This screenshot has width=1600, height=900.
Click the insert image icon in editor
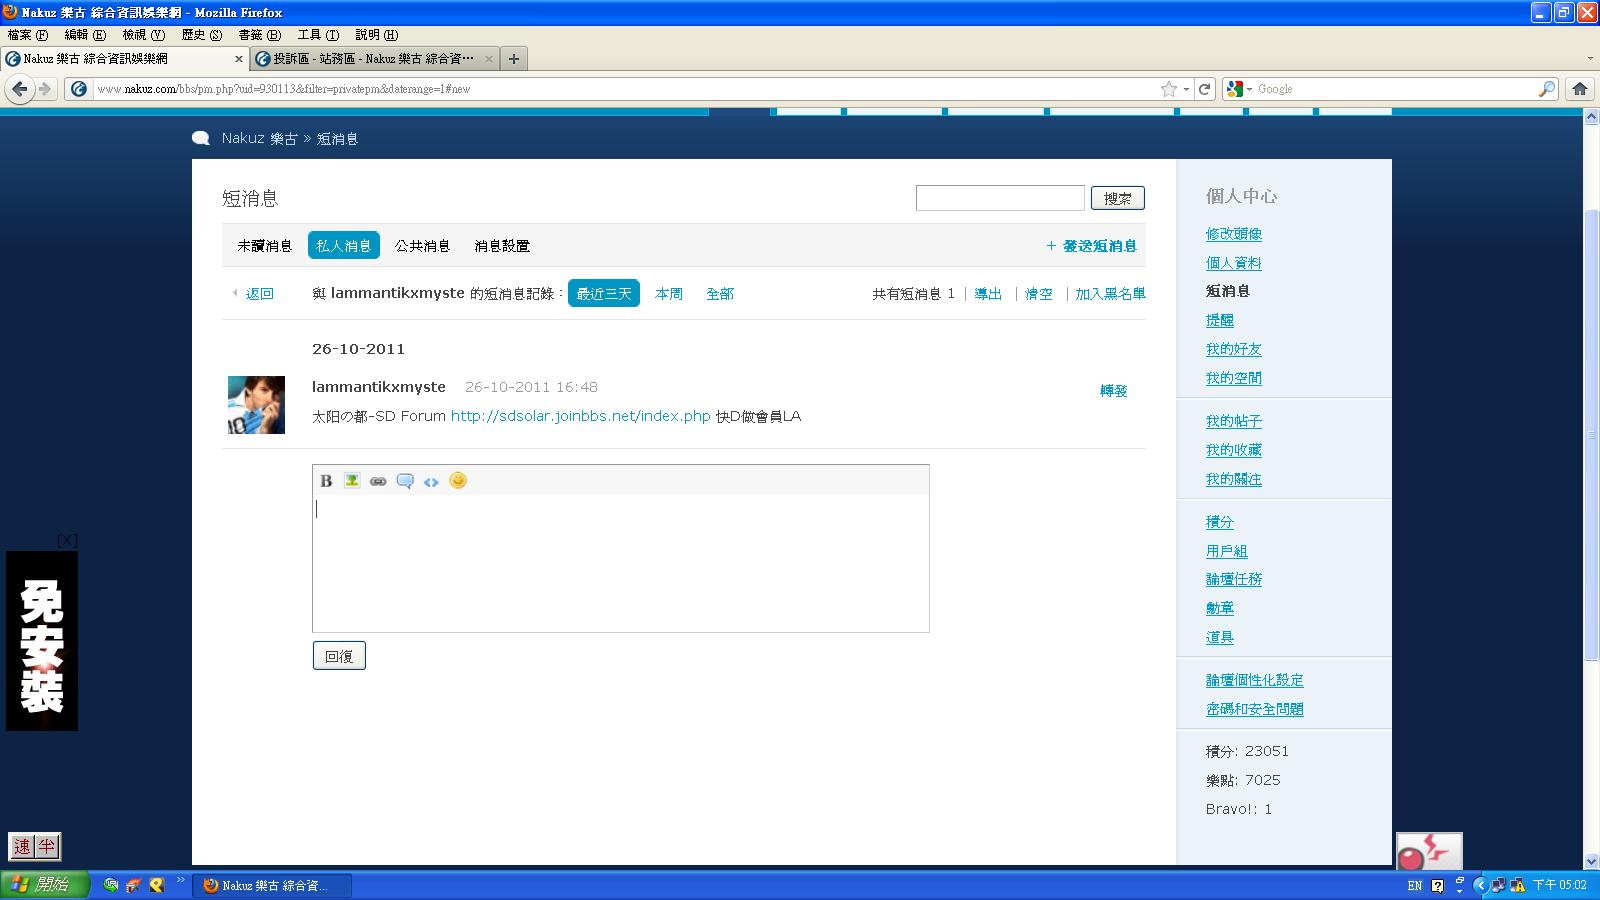(352, 481)
